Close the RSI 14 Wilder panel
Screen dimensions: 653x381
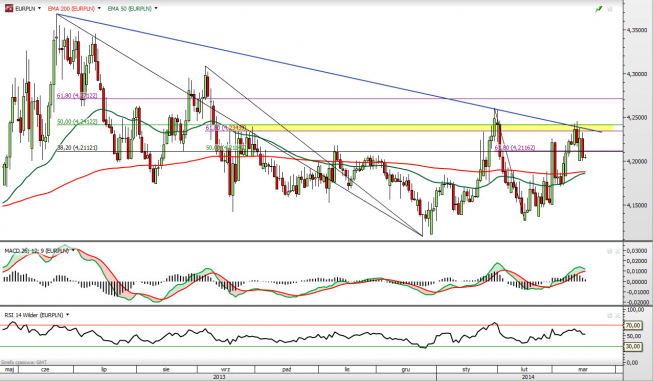click(x=617, y=315)
